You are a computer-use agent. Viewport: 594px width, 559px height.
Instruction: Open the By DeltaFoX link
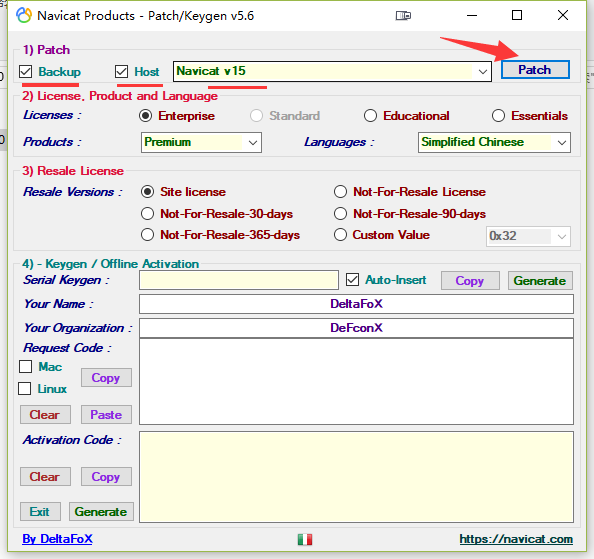tap(57, 539)
